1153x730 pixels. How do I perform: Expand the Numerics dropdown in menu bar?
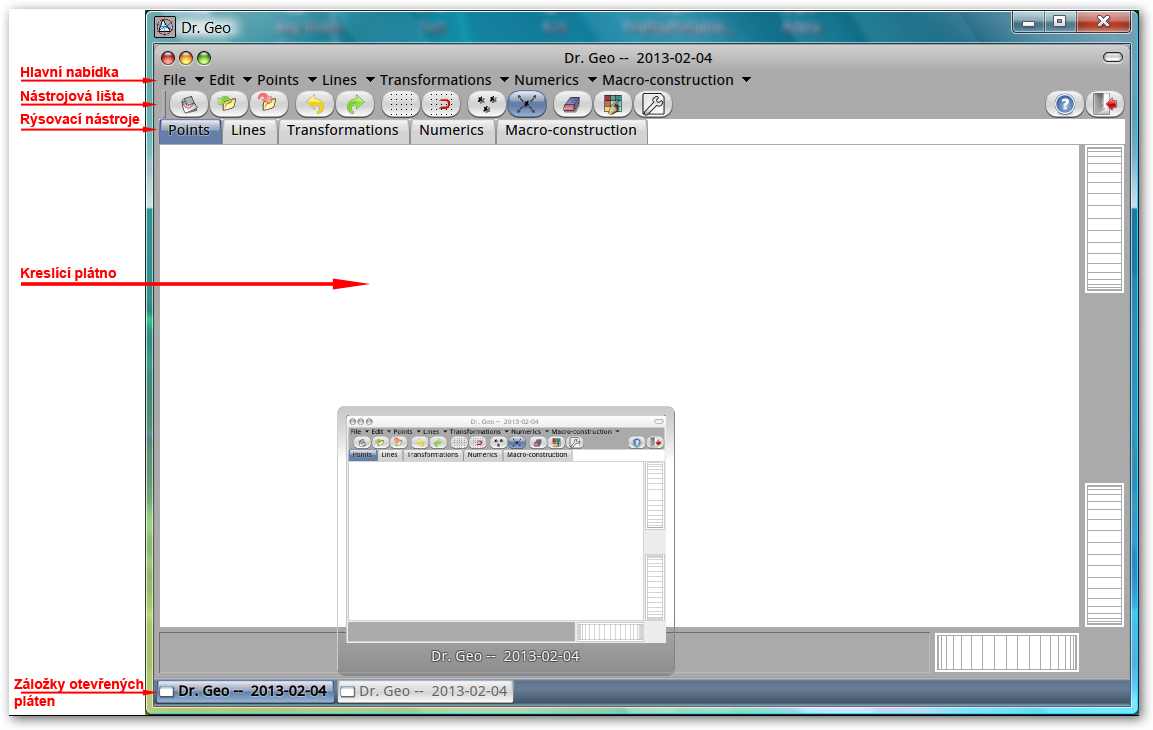tap(592, 80)
